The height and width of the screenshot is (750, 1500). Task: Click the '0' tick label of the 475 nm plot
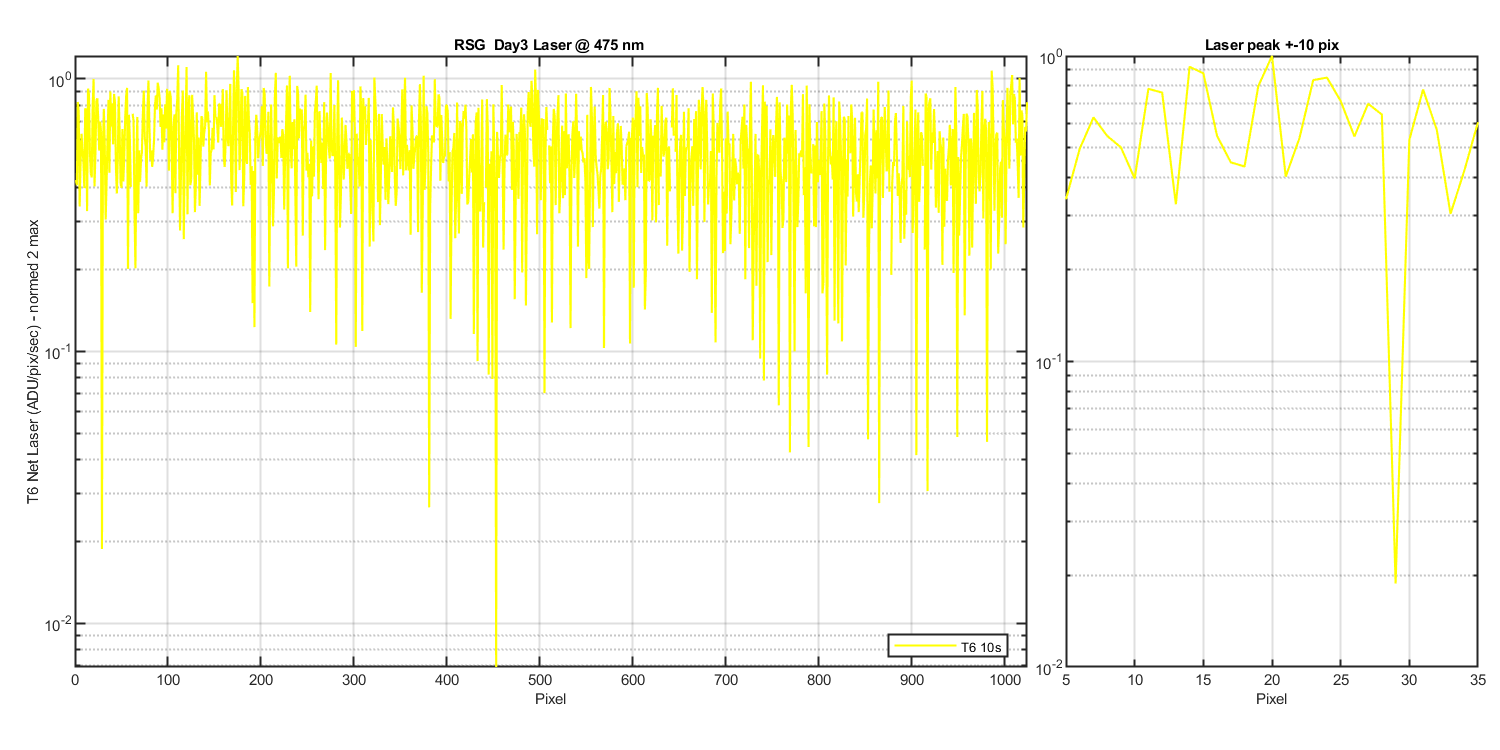pos(75,681)
